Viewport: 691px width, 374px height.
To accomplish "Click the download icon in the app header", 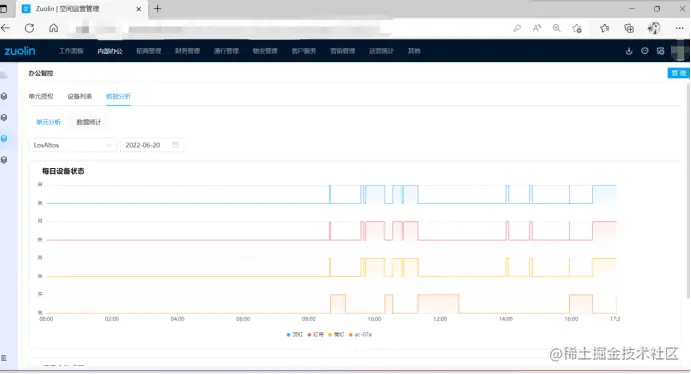I will click(629, 51).
